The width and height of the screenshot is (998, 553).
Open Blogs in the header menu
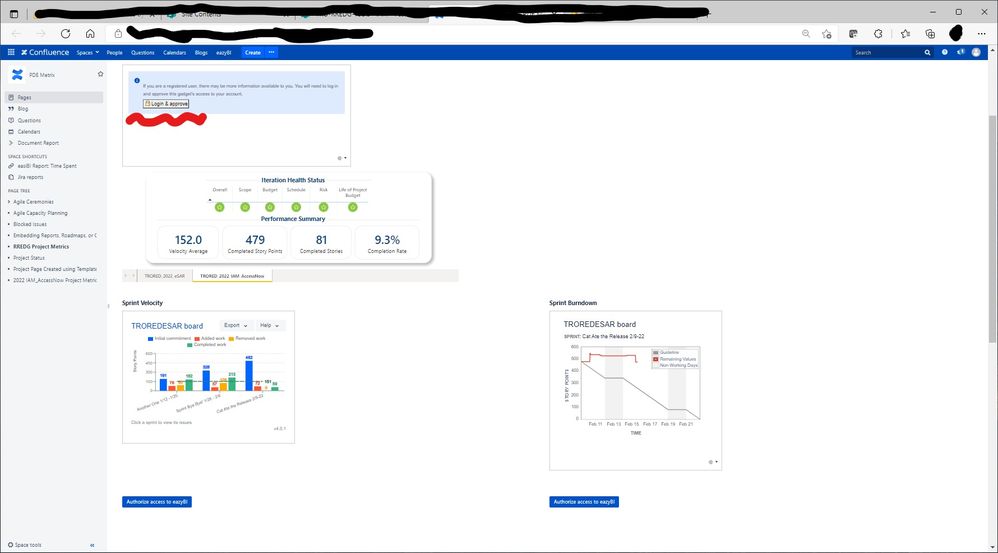pos(201,52)
